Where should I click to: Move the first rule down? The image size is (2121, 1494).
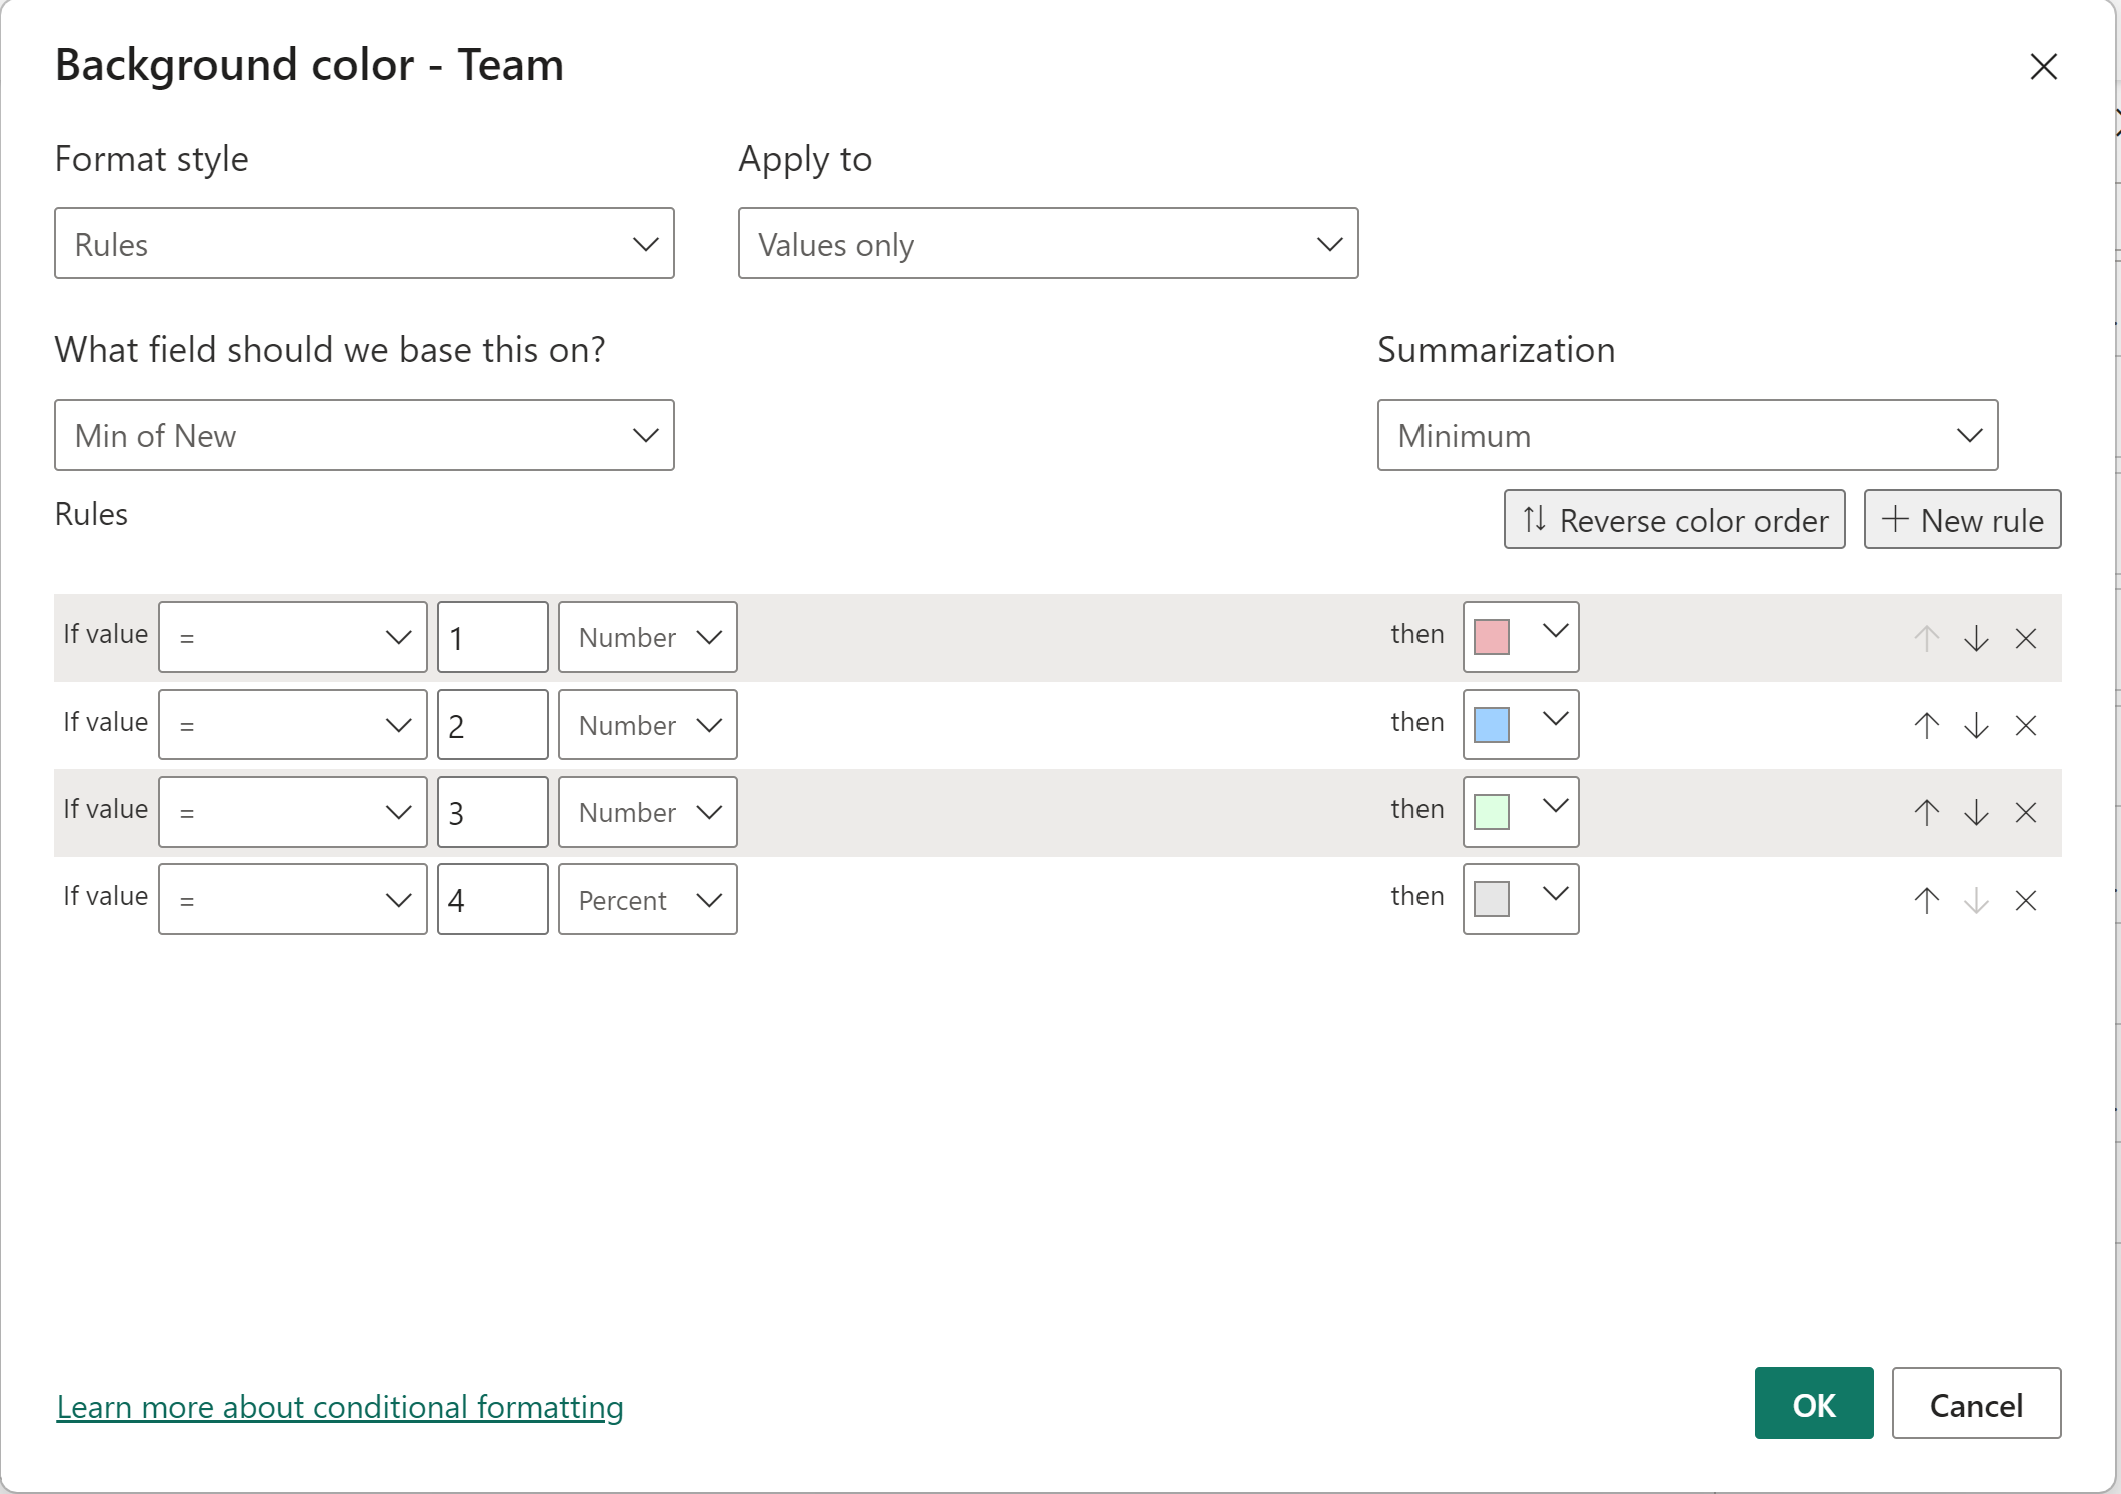click(1976, 637)
